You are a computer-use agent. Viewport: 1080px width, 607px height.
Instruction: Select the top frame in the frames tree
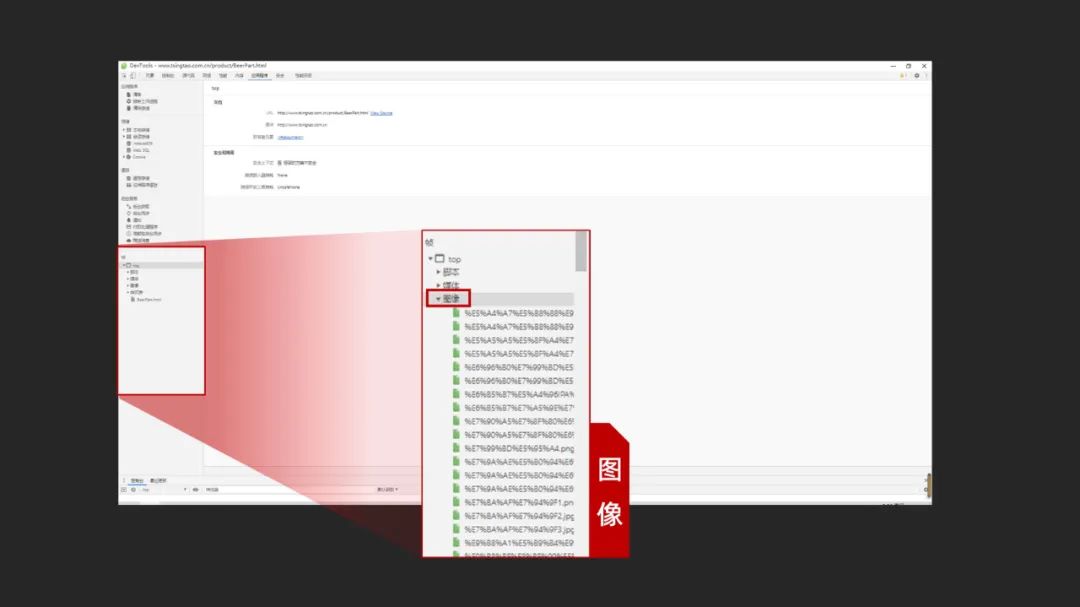pos(162,265)
